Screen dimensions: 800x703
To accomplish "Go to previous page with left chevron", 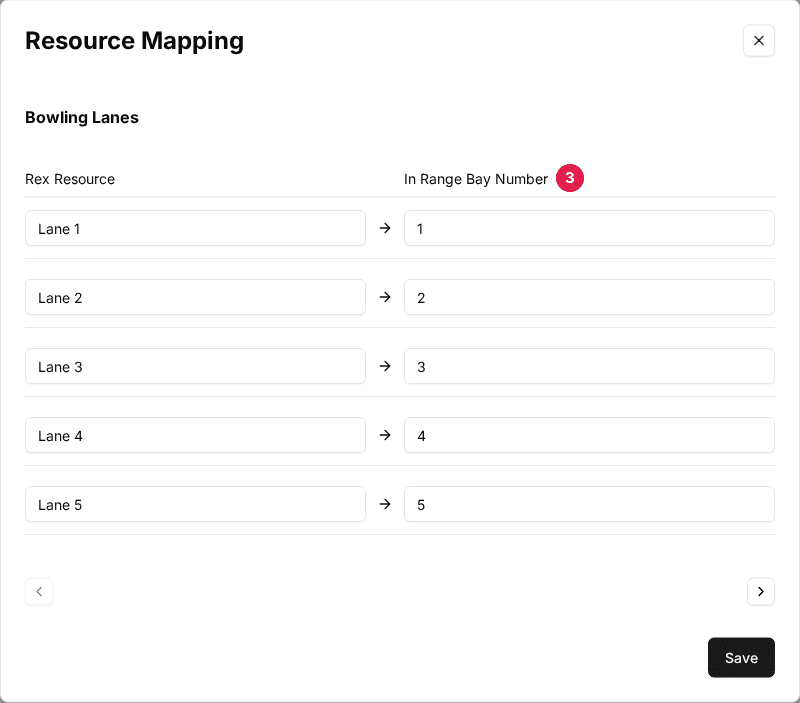I will [39, 591].
